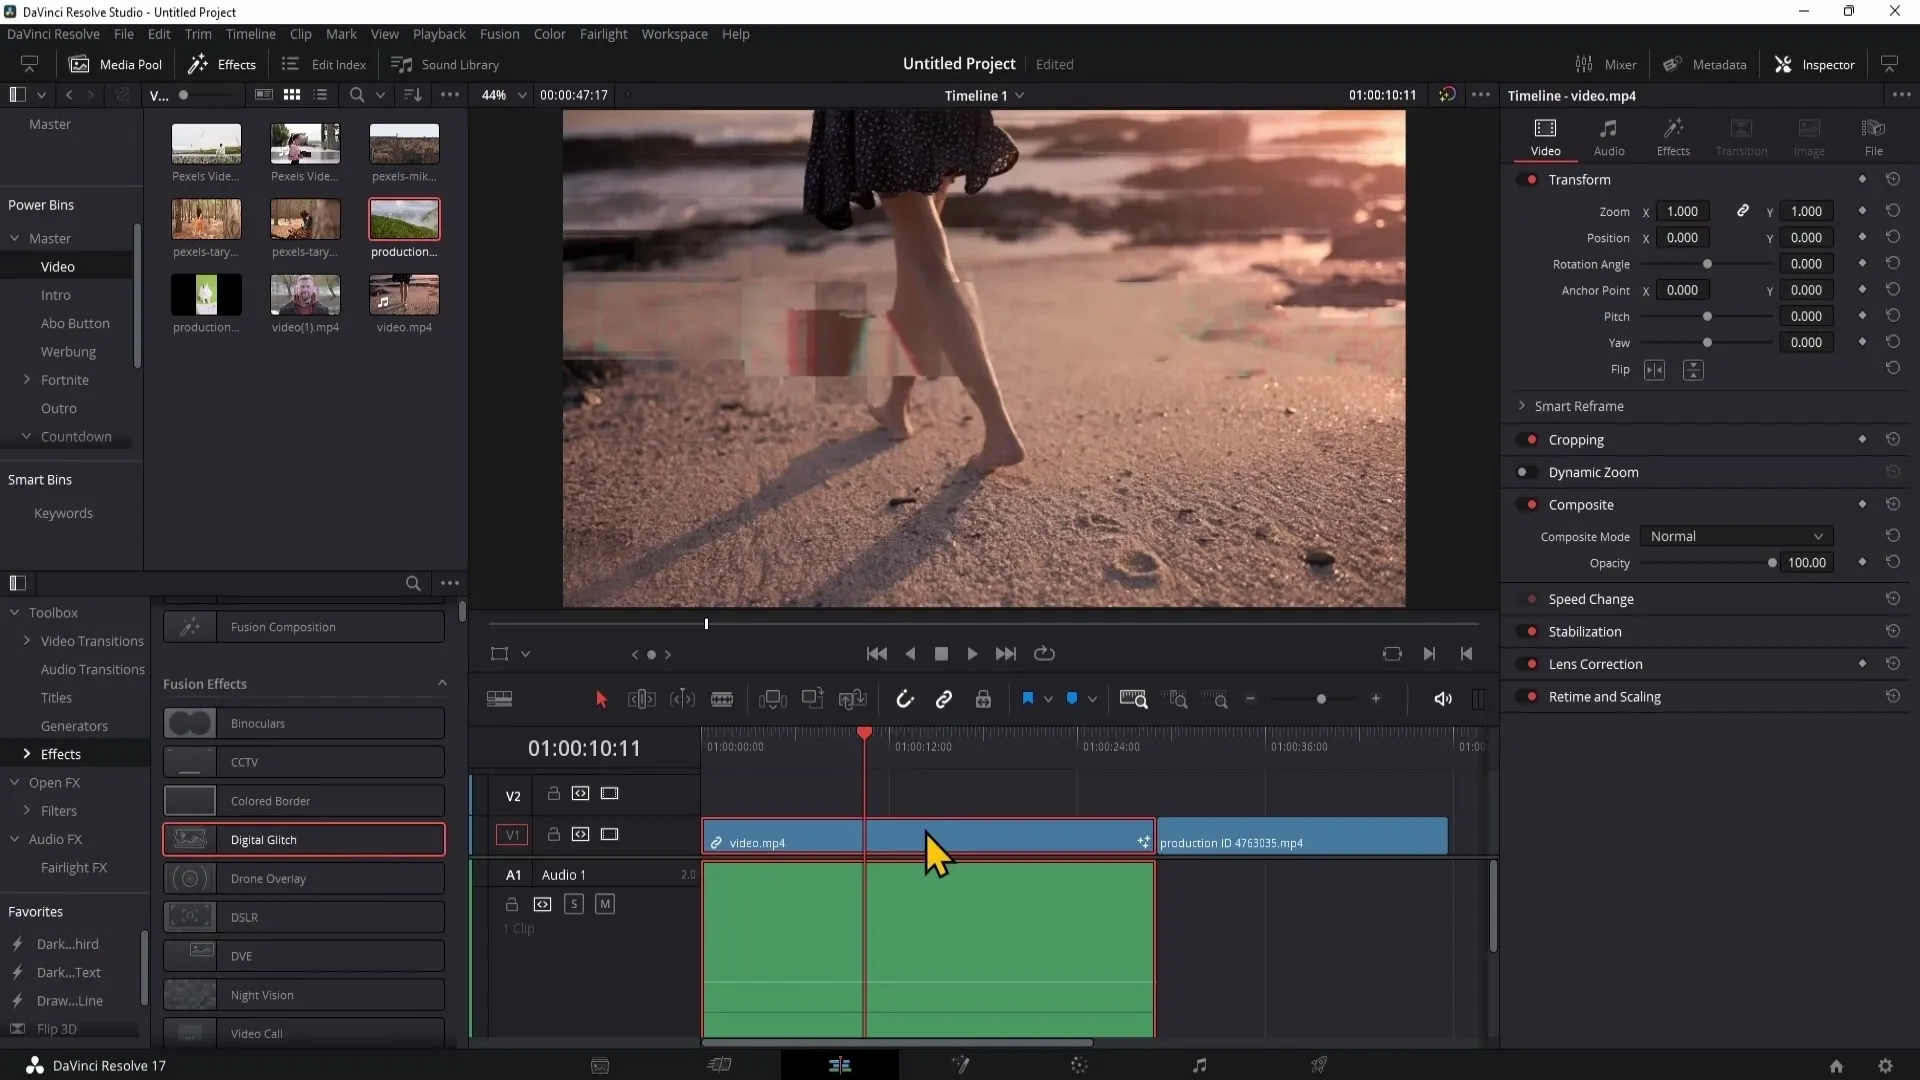This screenshot has height=1080, width=1920.
Task: Open the Fusion menu in menu bar
Action: point(498,33)
